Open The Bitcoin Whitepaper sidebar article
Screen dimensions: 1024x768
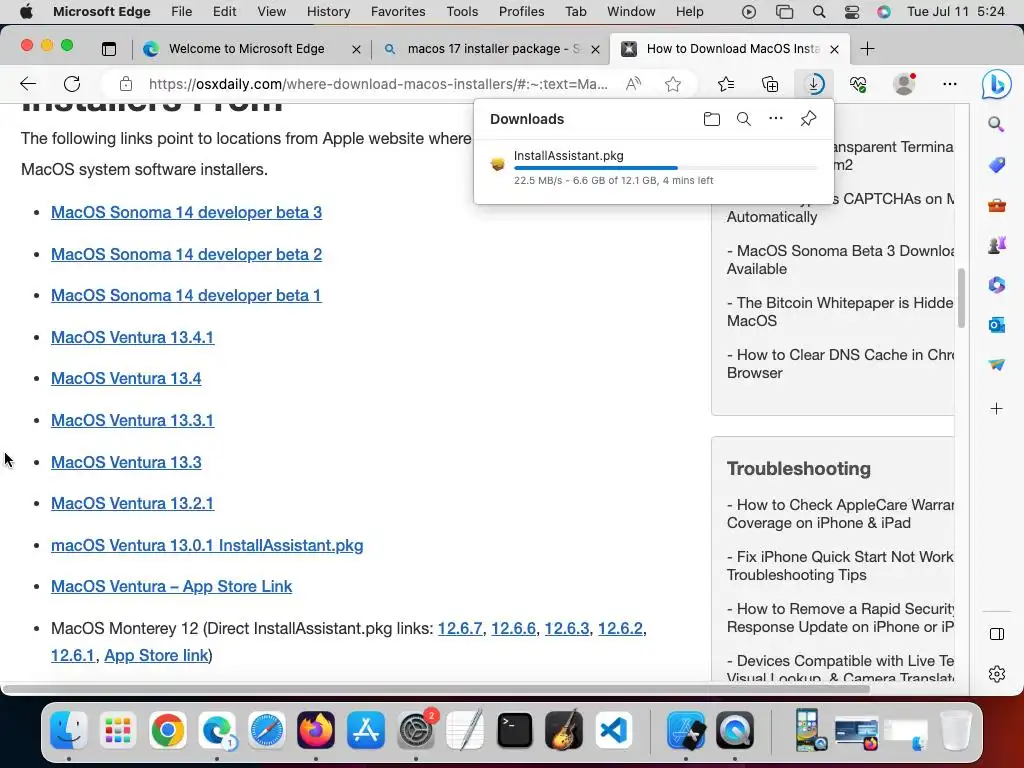(x=840, y=312)
